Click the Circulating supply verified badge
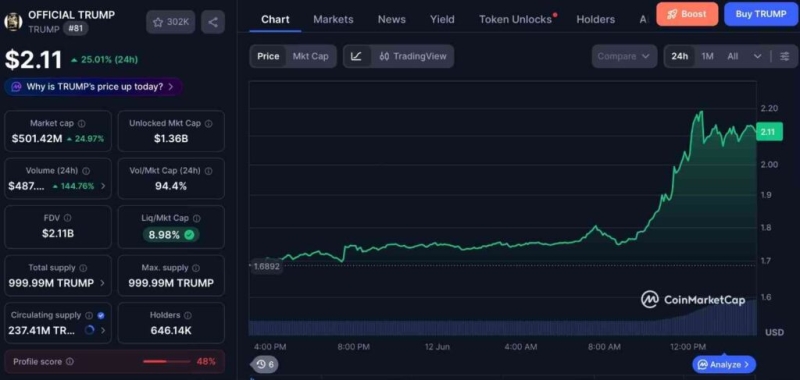The height and width of the screenshot is (380, 800). [x=101, y=315]
